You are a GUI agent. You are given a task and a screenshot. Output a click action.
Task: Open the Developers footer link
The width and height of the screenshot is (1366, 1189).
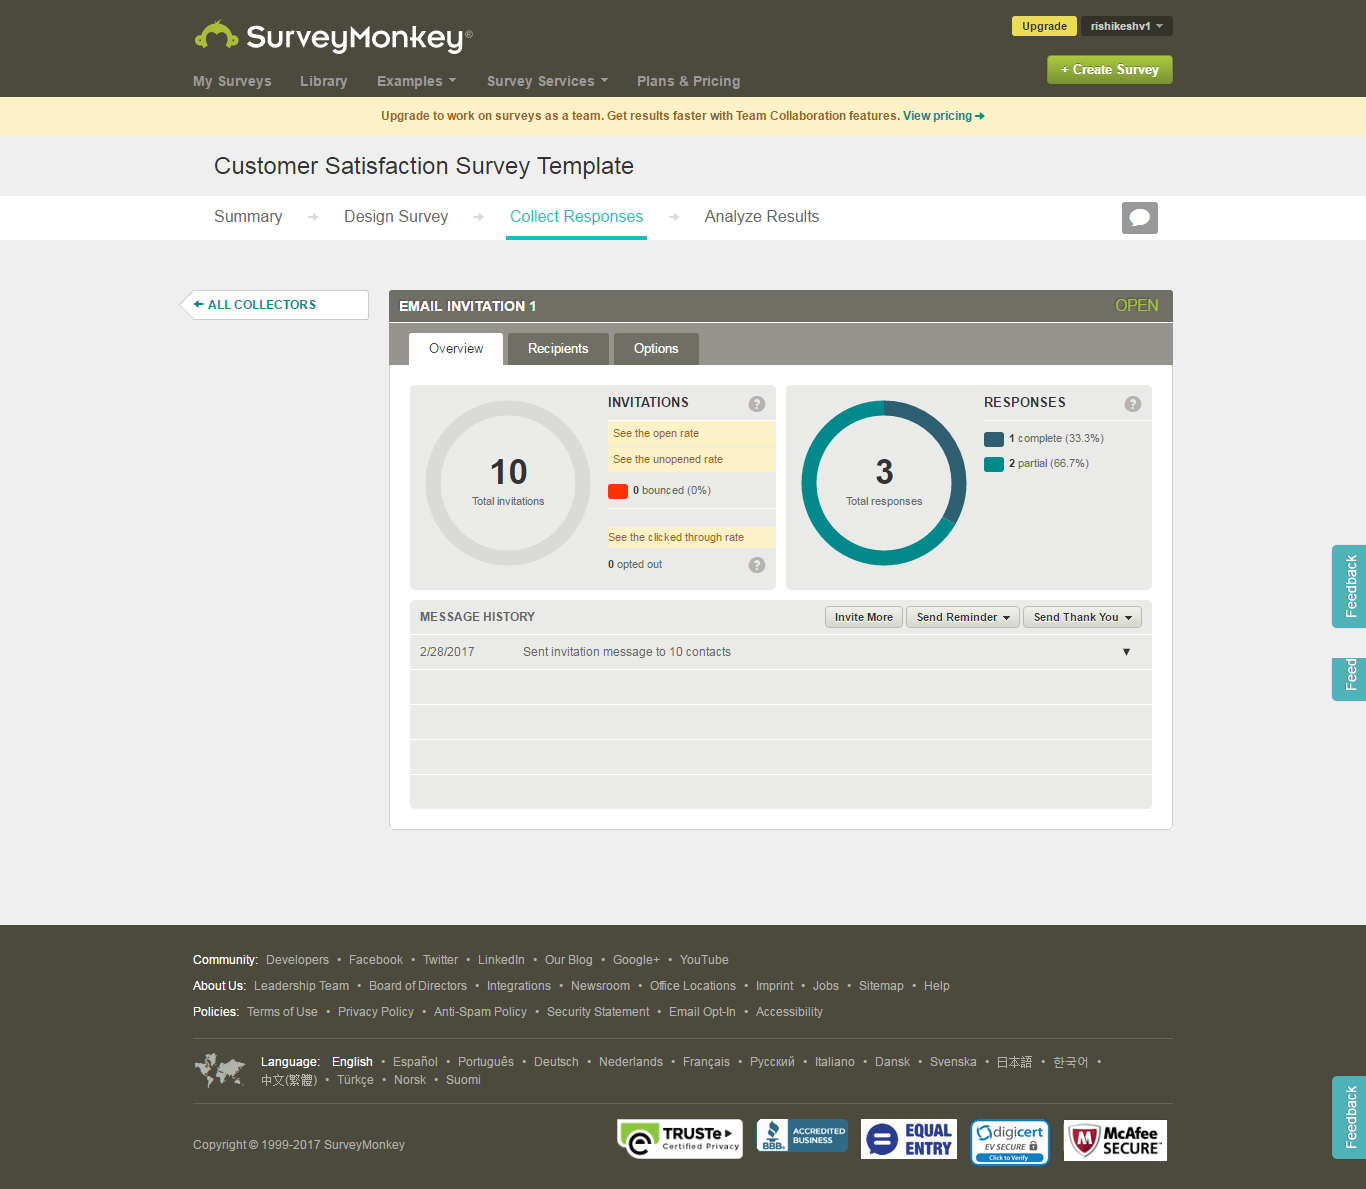(x=297, y=960)
